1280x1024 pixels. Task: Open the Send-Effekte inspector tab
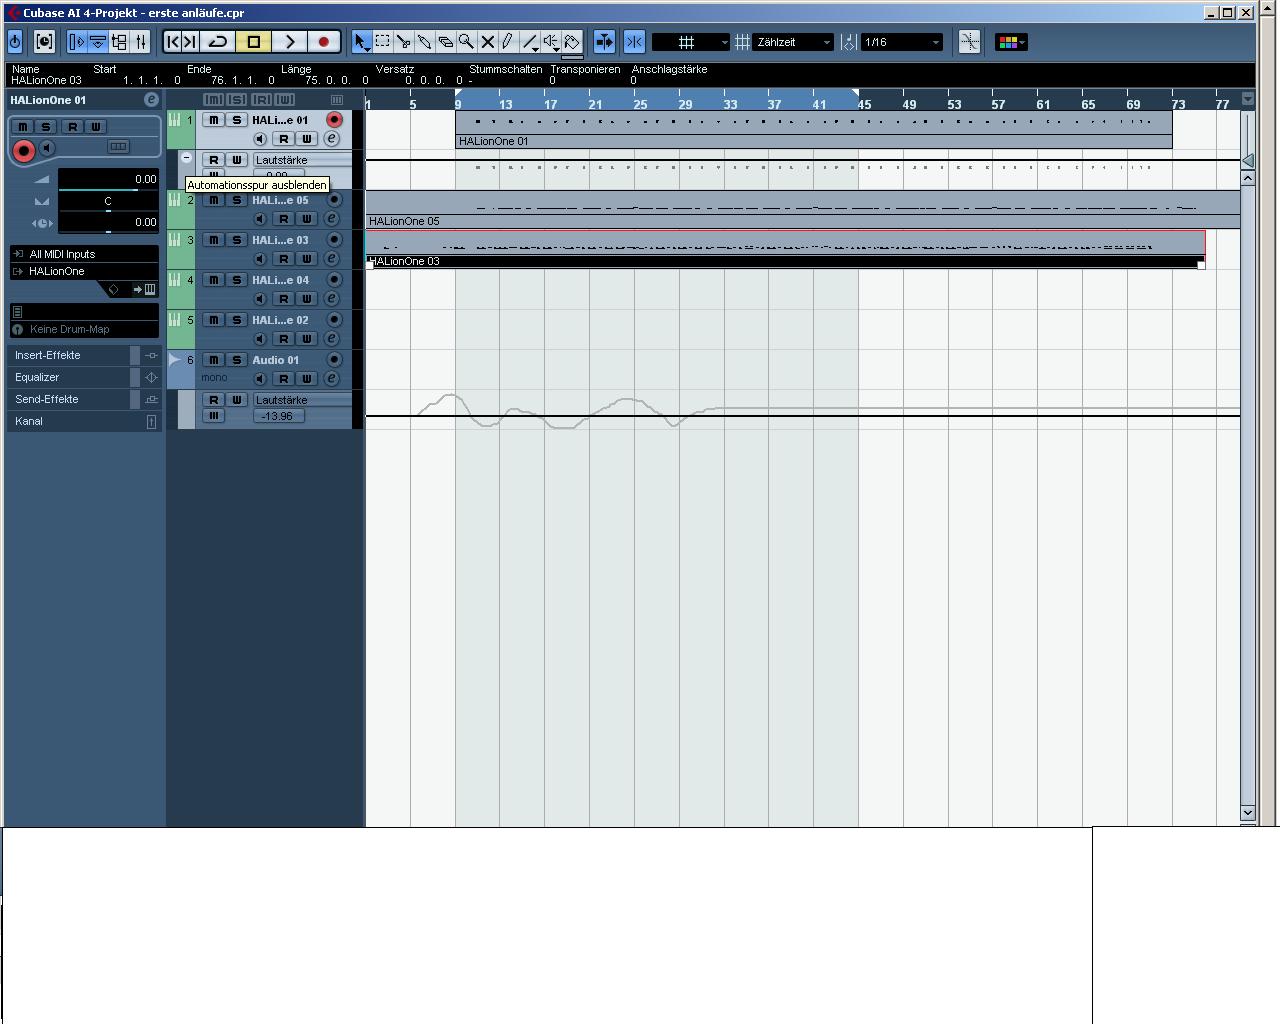(84, 399)
